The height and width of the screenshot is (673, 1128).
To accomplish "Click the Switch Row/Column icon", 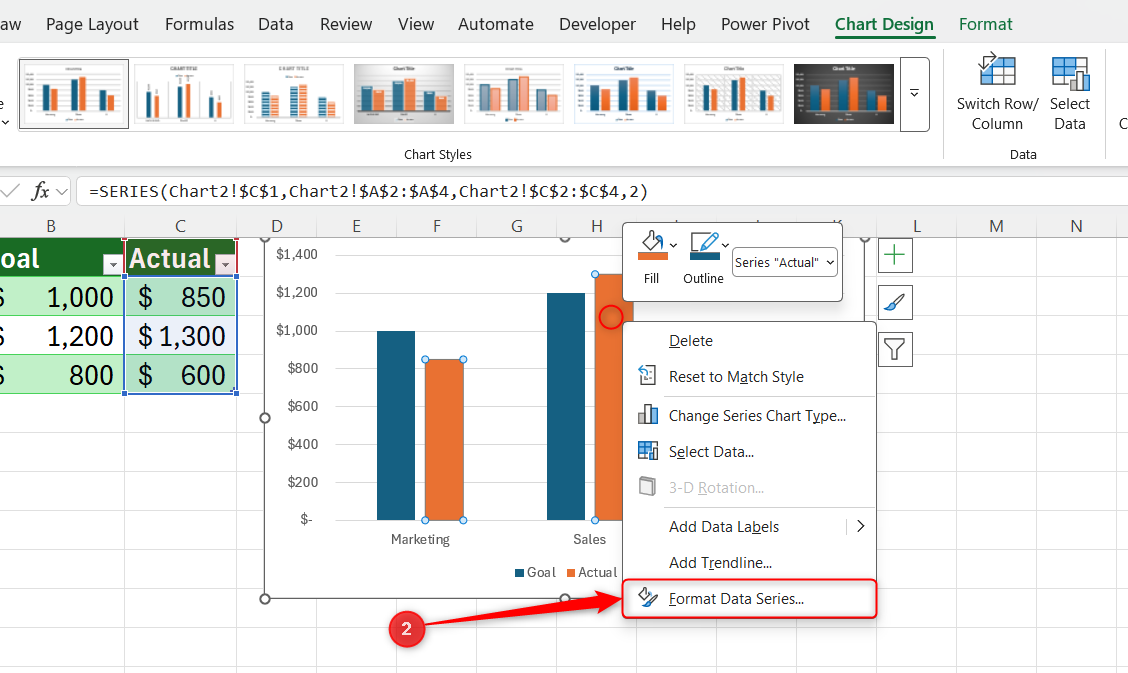I will point(997,70).
